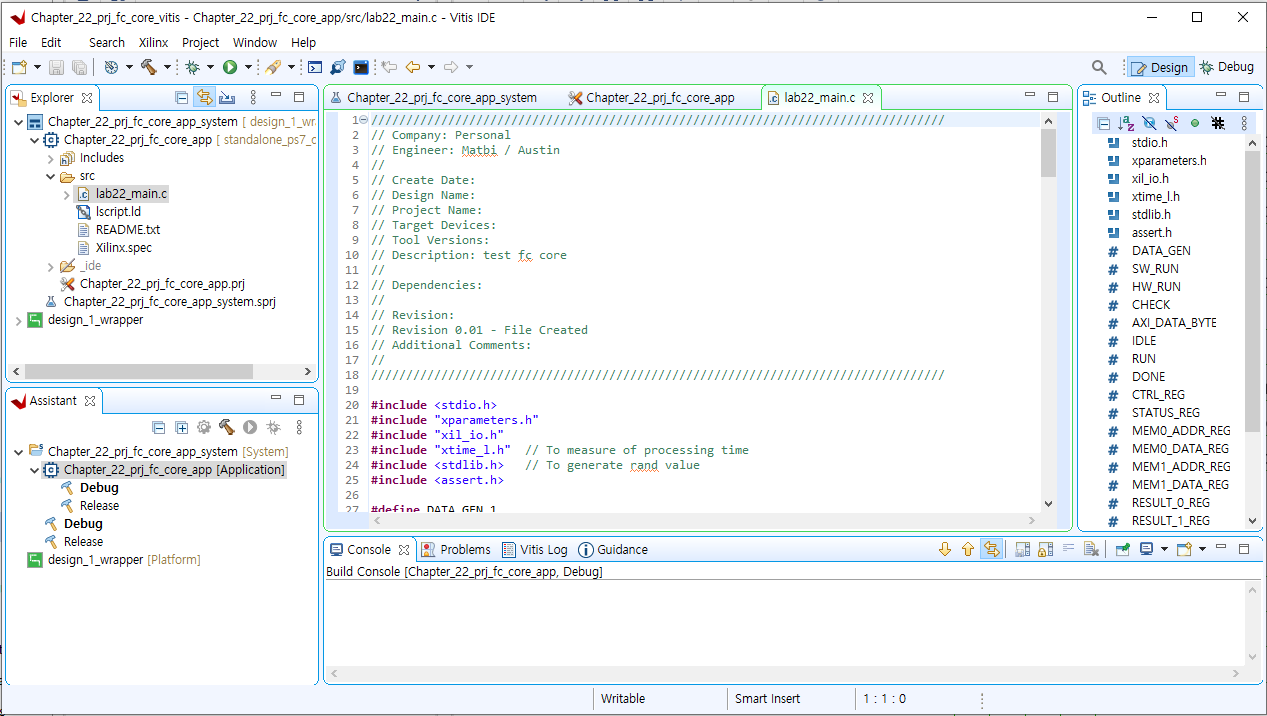Image resolution: width=1267 pixels, height=716 pixels.
Task: Toggle Hide Fields in Outline toolbar
Action: click(1149, 123)
